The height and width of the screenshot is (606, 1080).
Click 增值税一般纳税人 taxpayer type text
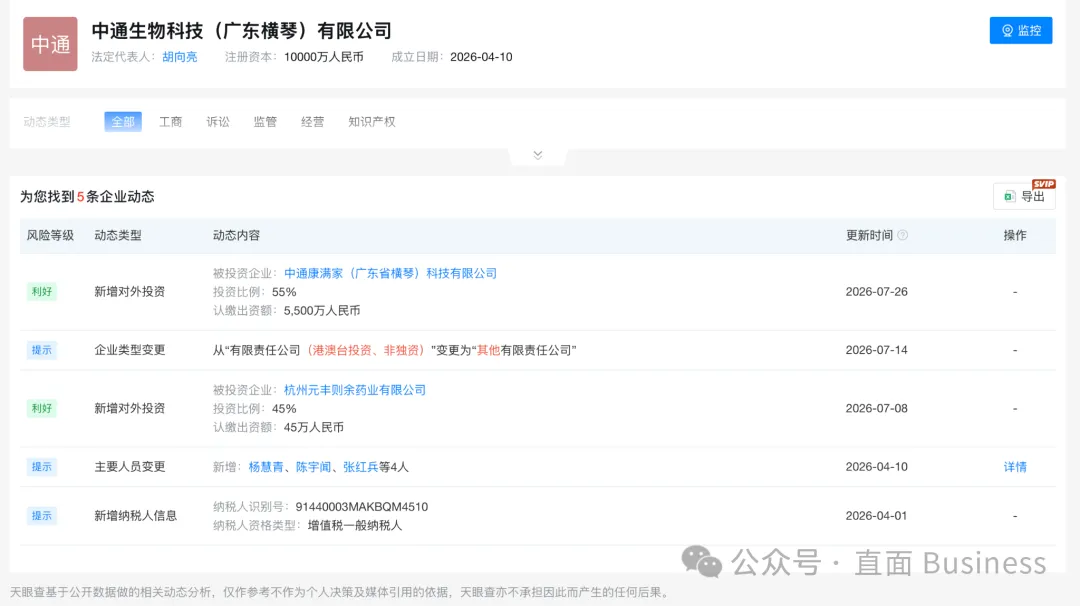click(355, 525)
